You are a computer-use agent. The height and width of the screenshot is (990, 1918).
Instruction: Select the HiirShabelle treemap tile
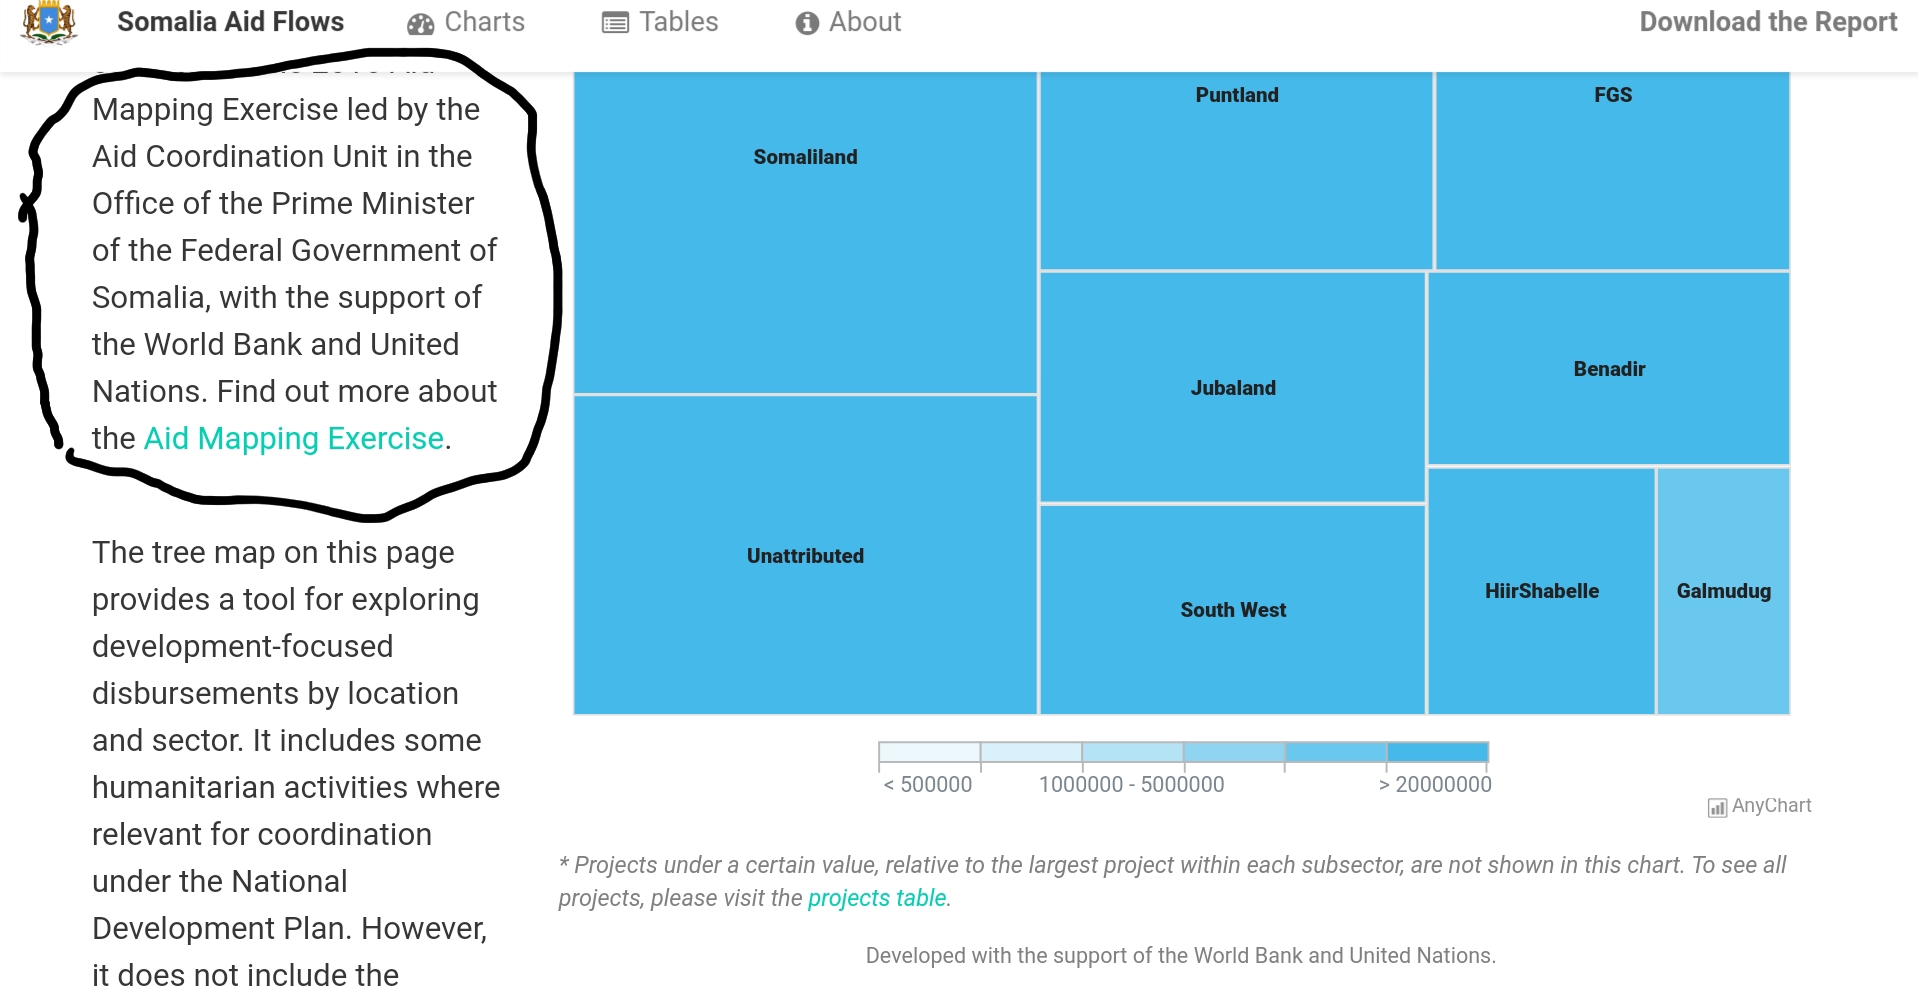(x=1541, y=591)
